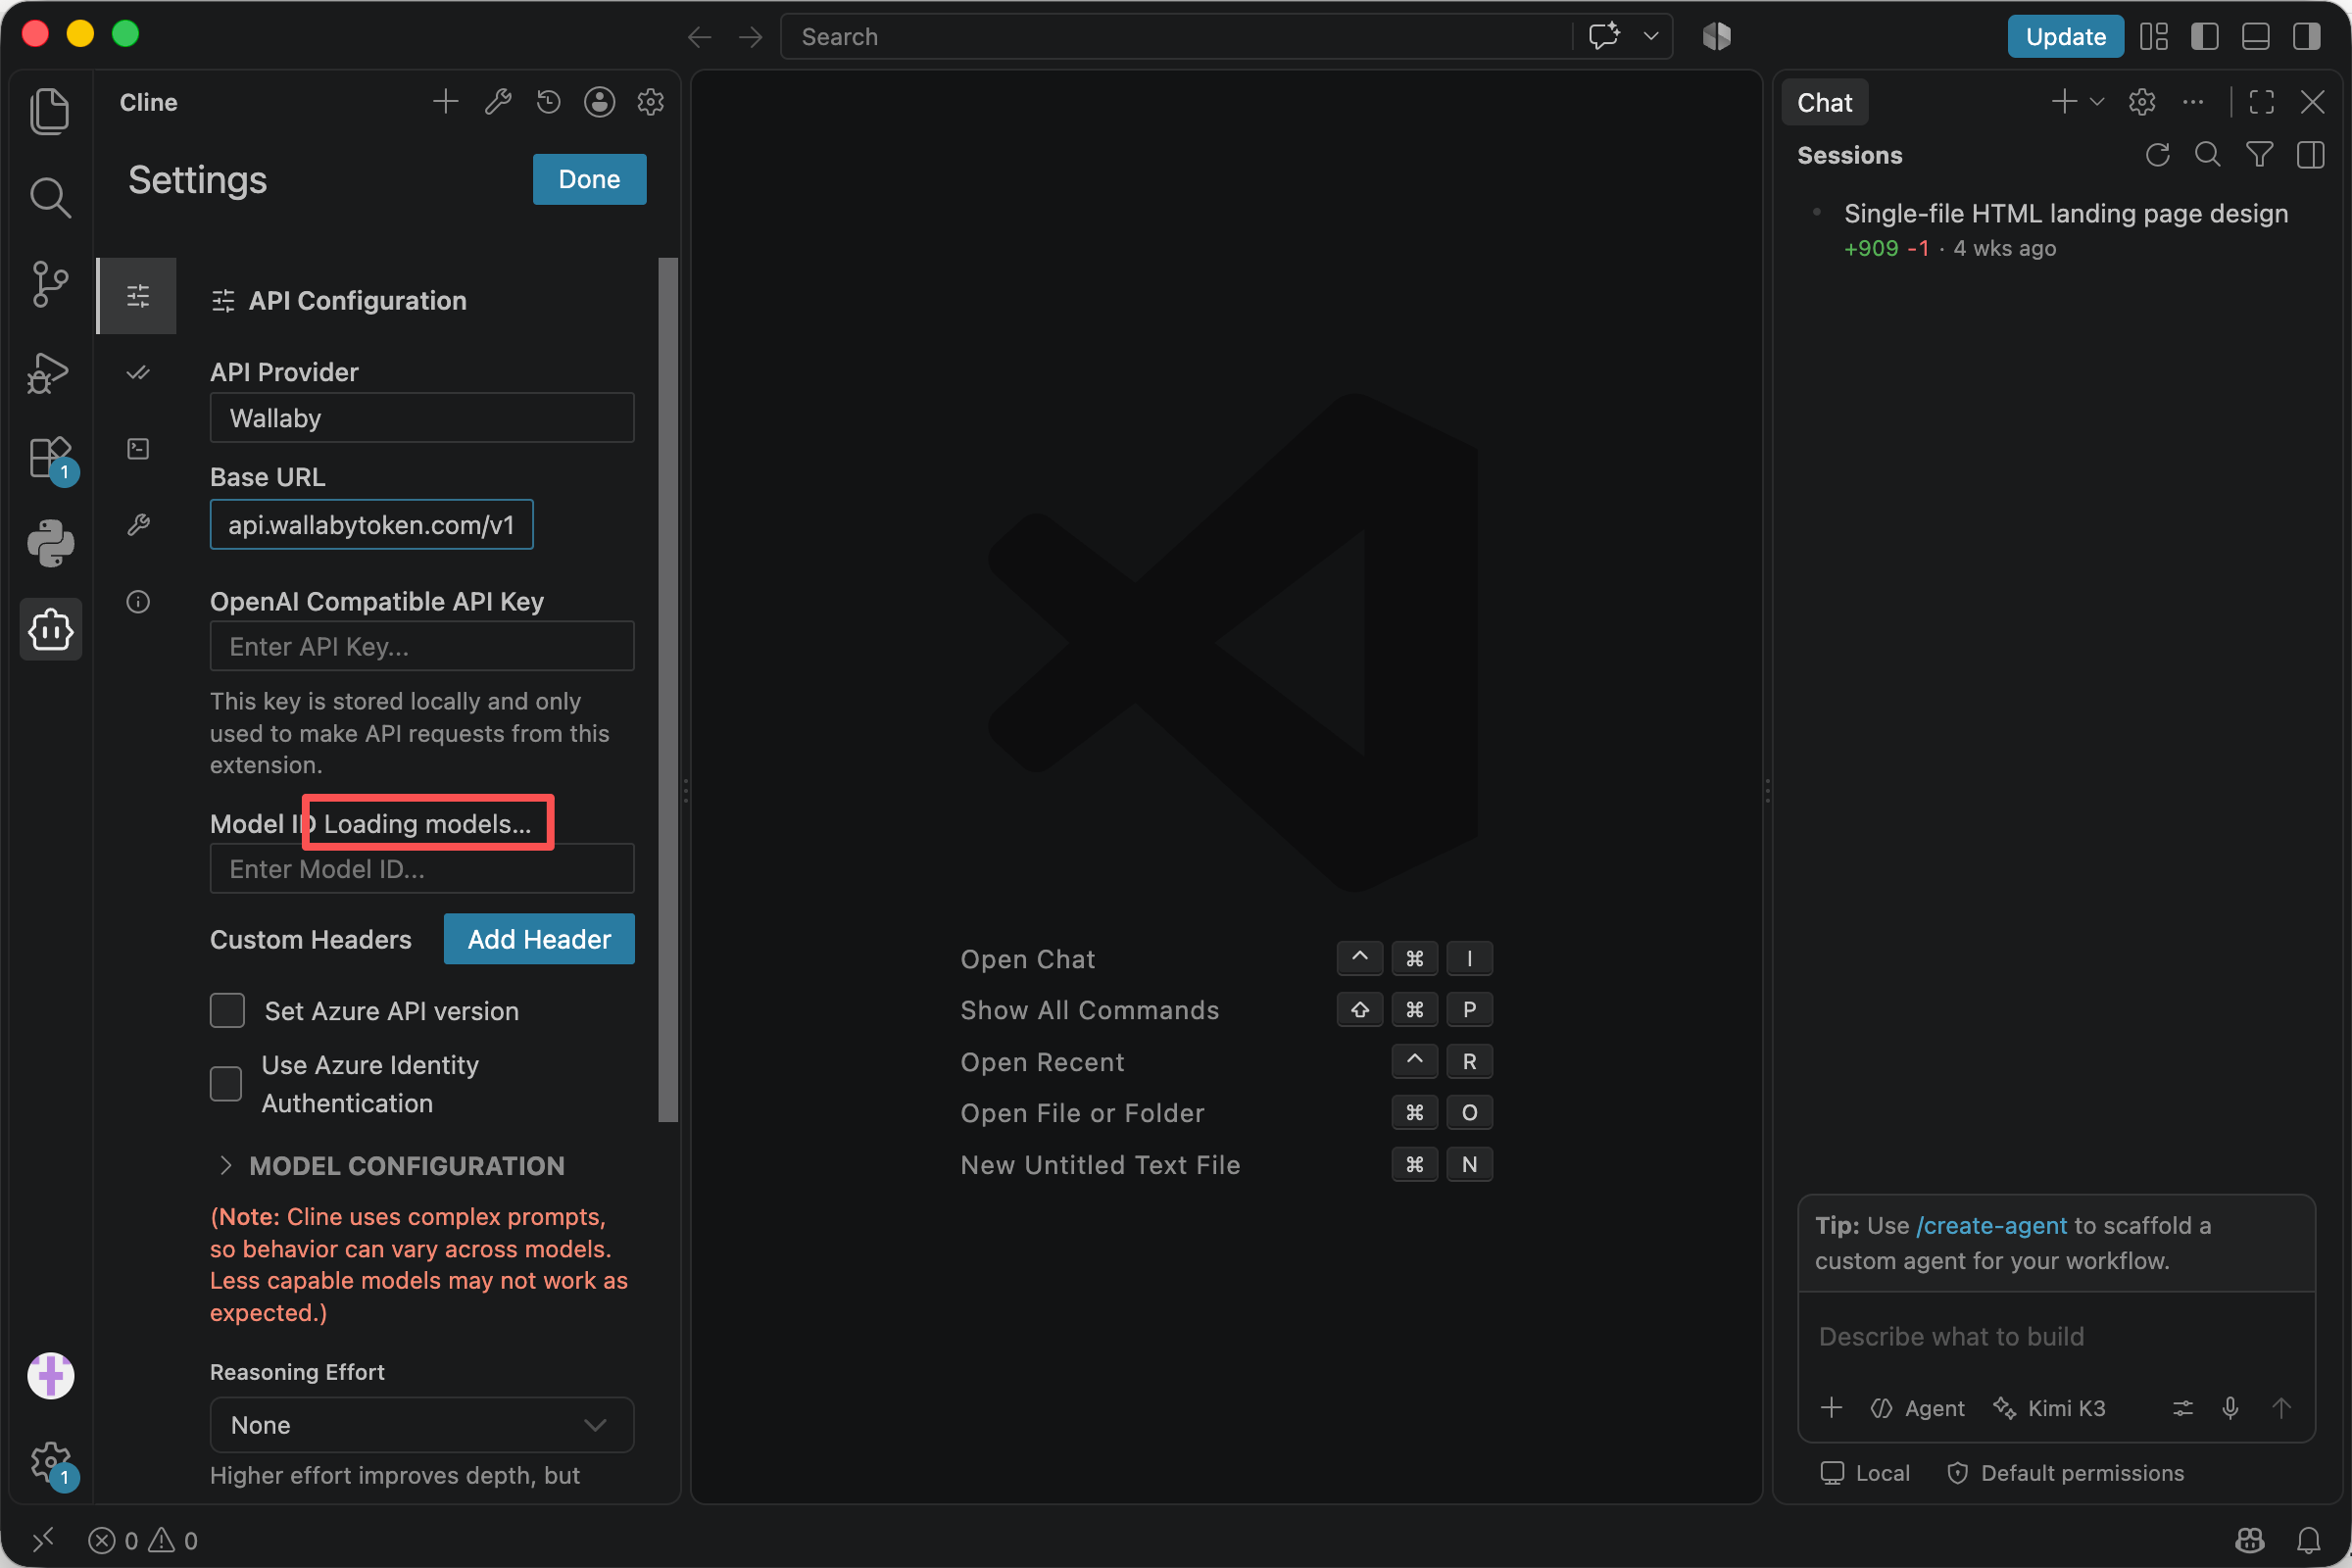Click the Done button in Settings
The width and height of the screenshot is (2352, 1568).
pos(589,179)
